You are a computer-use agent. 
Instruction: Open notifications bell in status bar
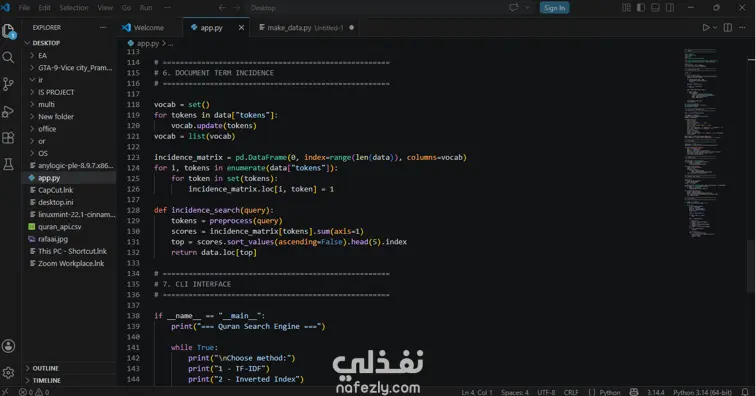point(745,392)
